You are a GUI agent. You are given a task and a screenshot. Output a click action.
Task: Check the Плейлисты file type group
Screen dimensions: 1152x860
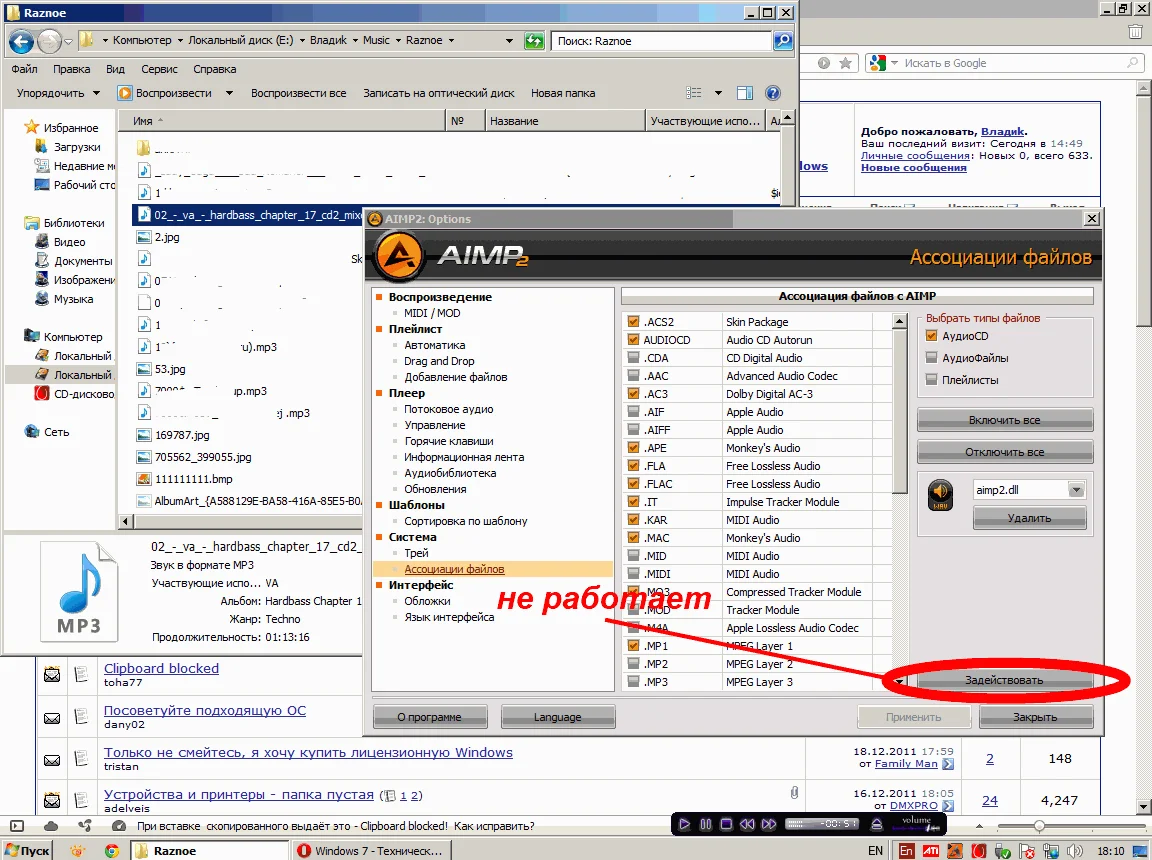click(x=932, y=380)
